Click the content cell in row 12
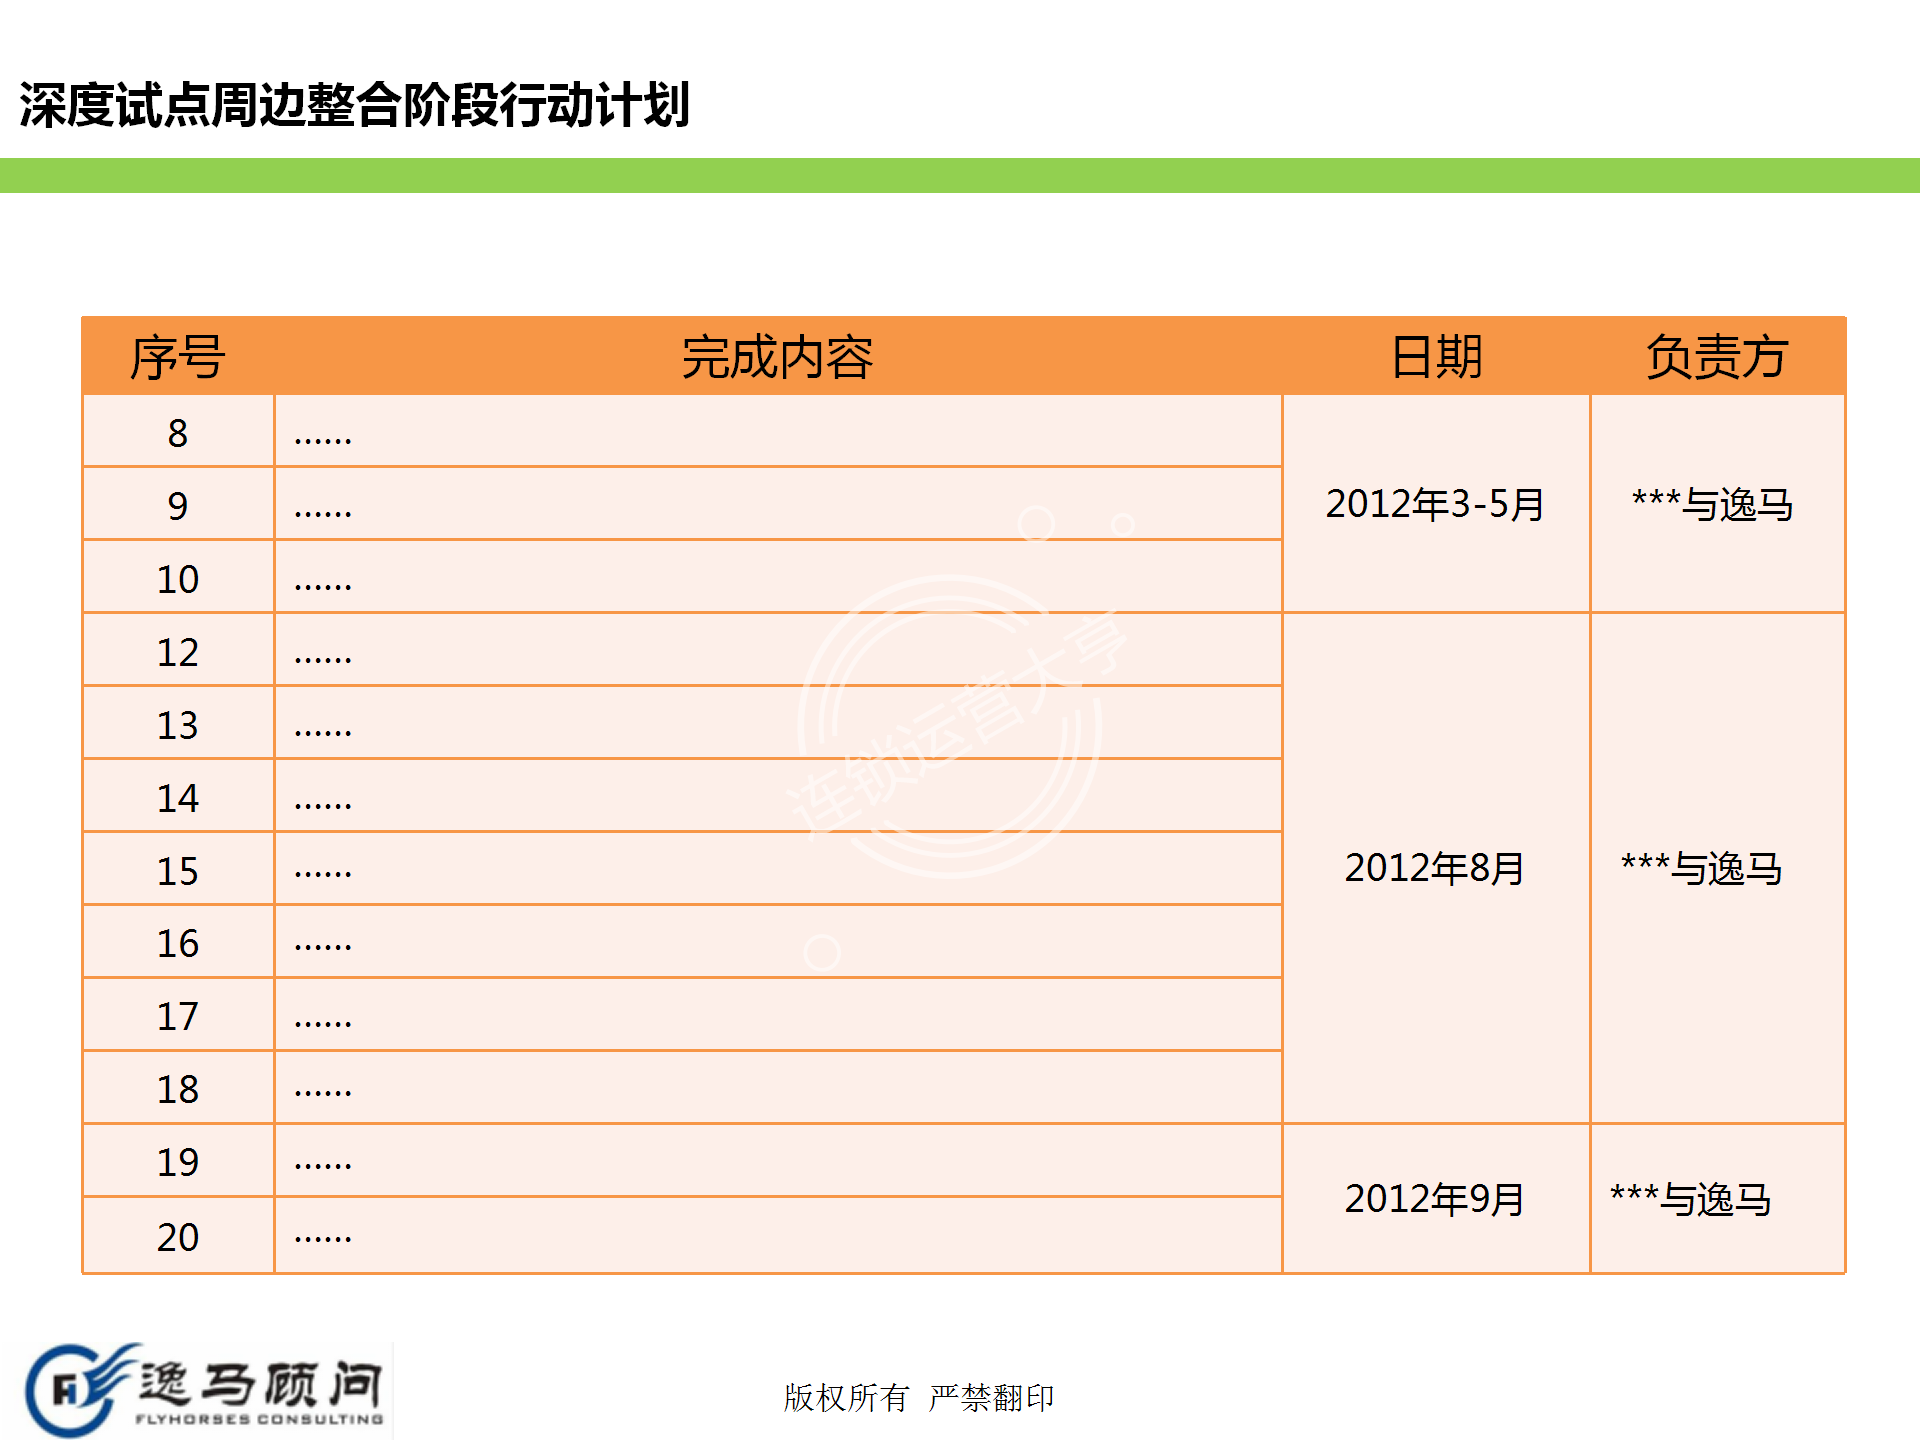The image size is (1920, 1440). pyautogui.click(x=777, y=652)
